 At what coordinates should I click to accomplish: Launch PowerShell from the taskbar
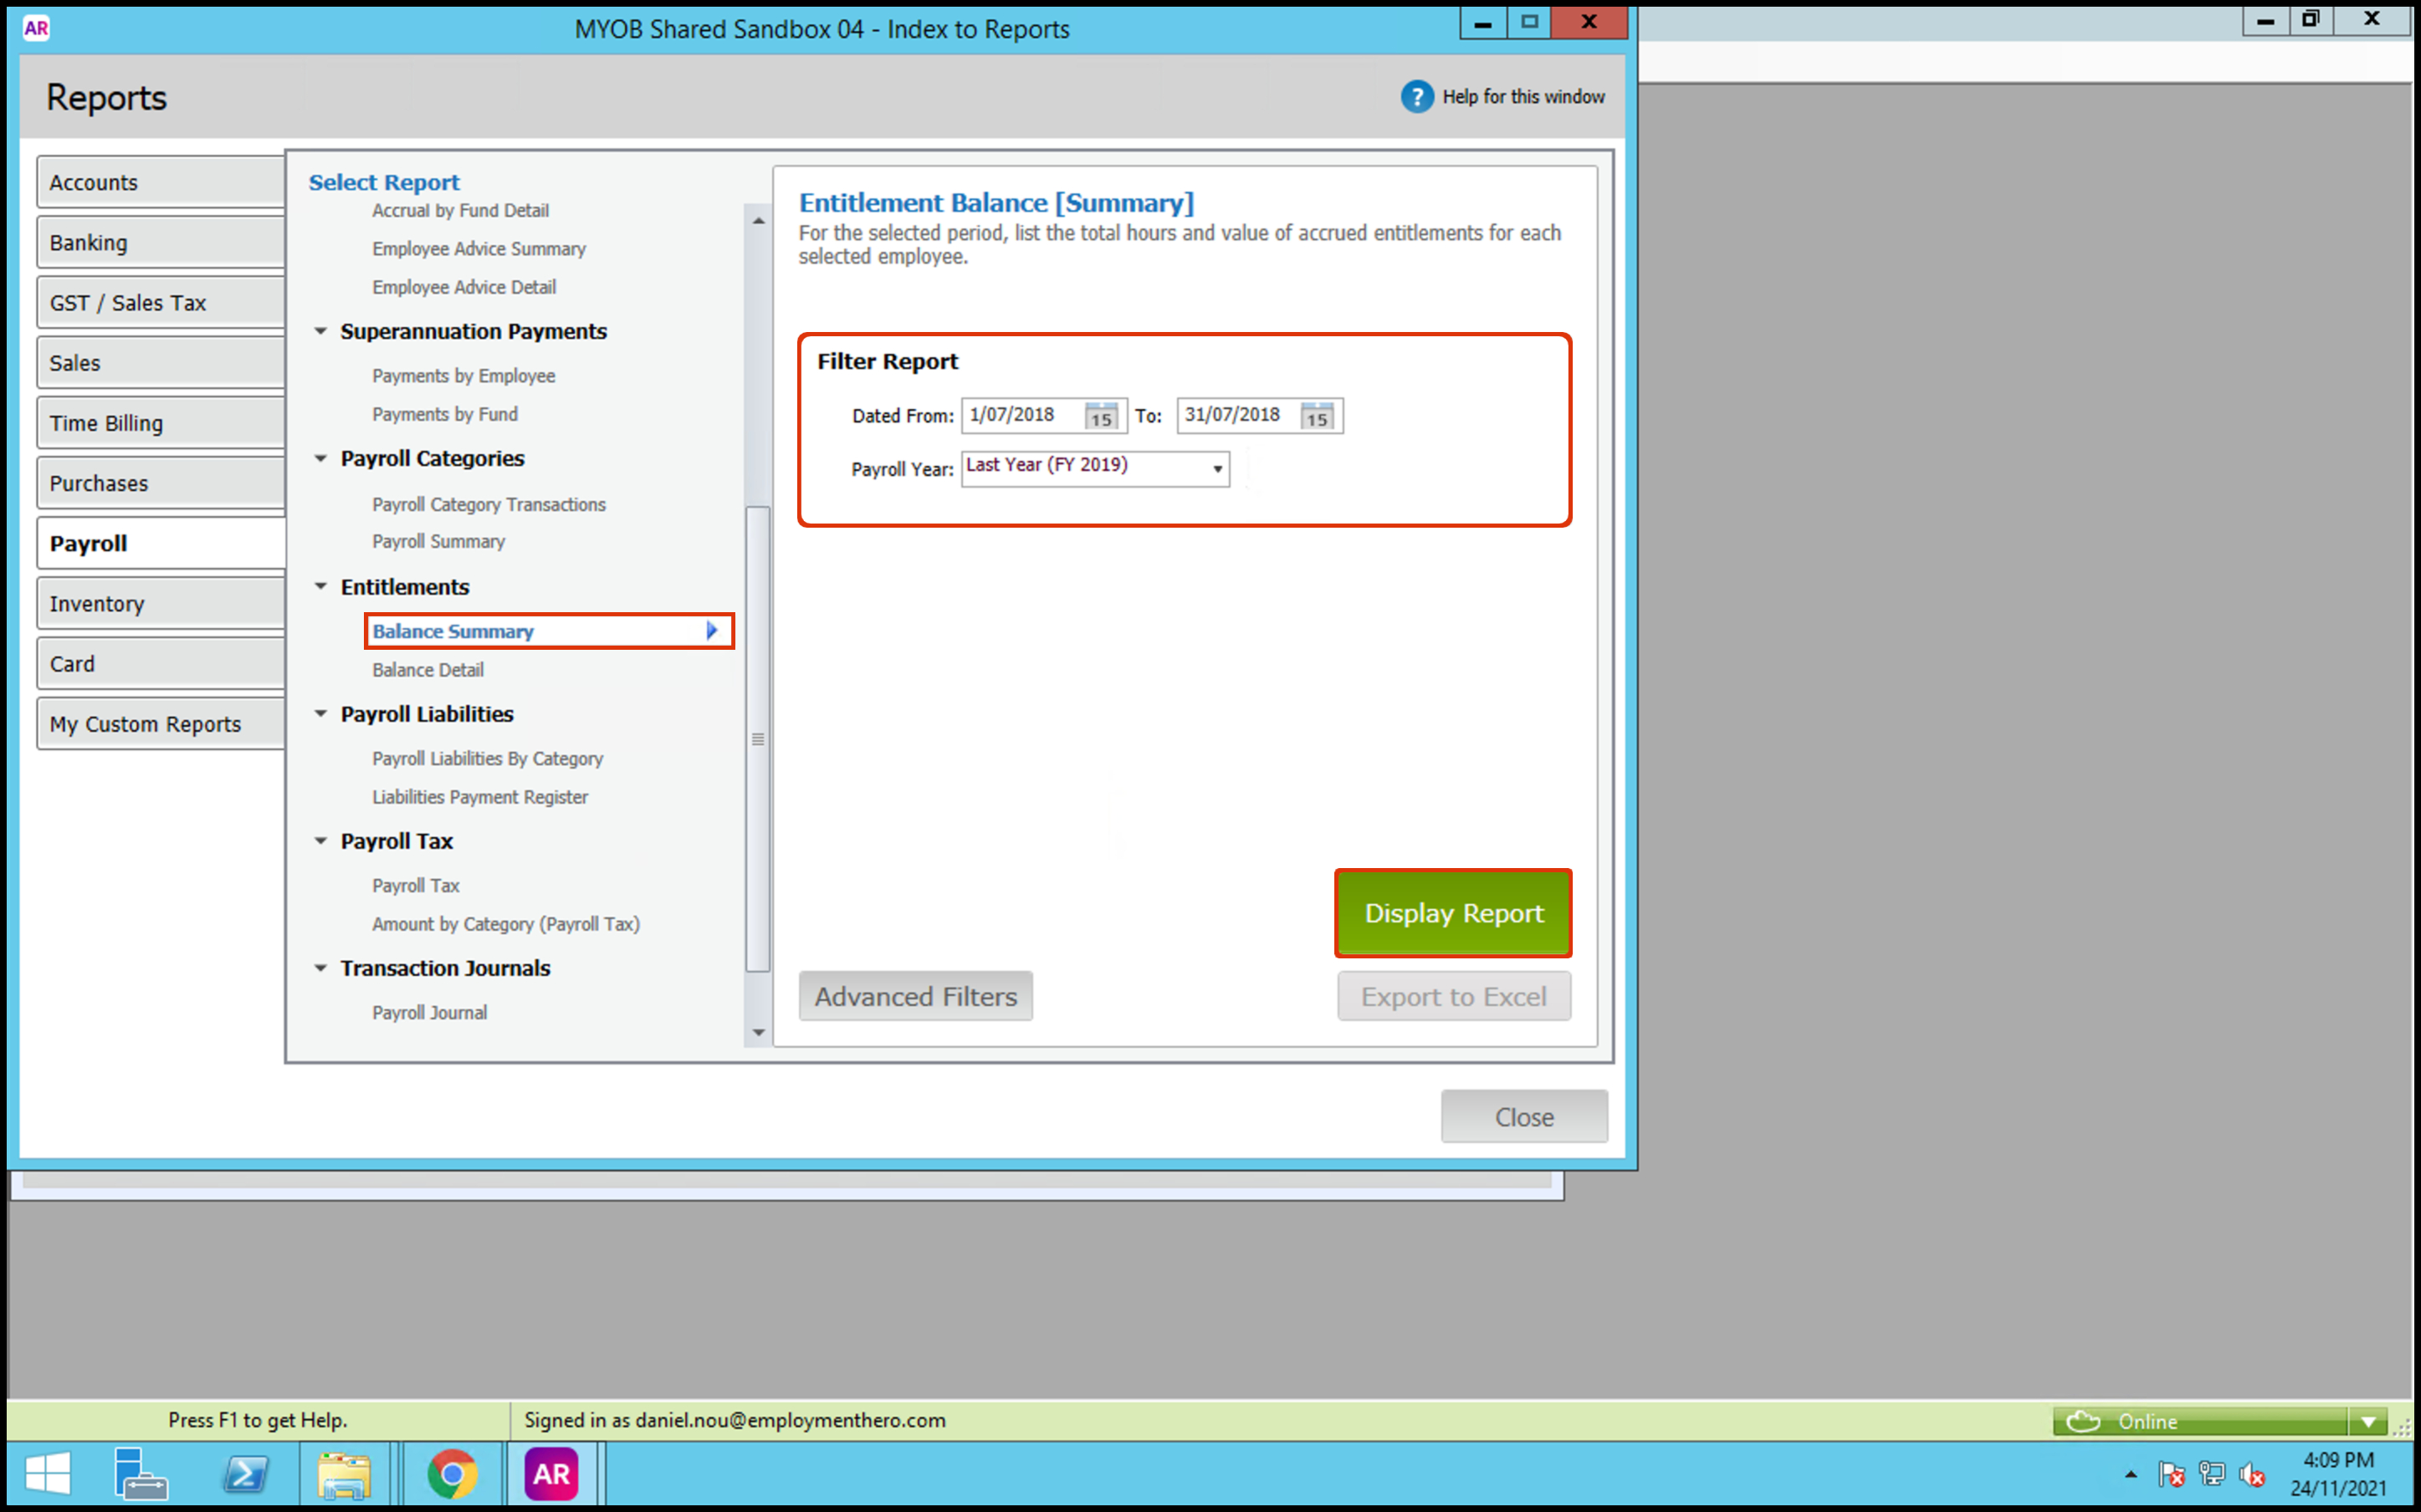[246, 1474]
